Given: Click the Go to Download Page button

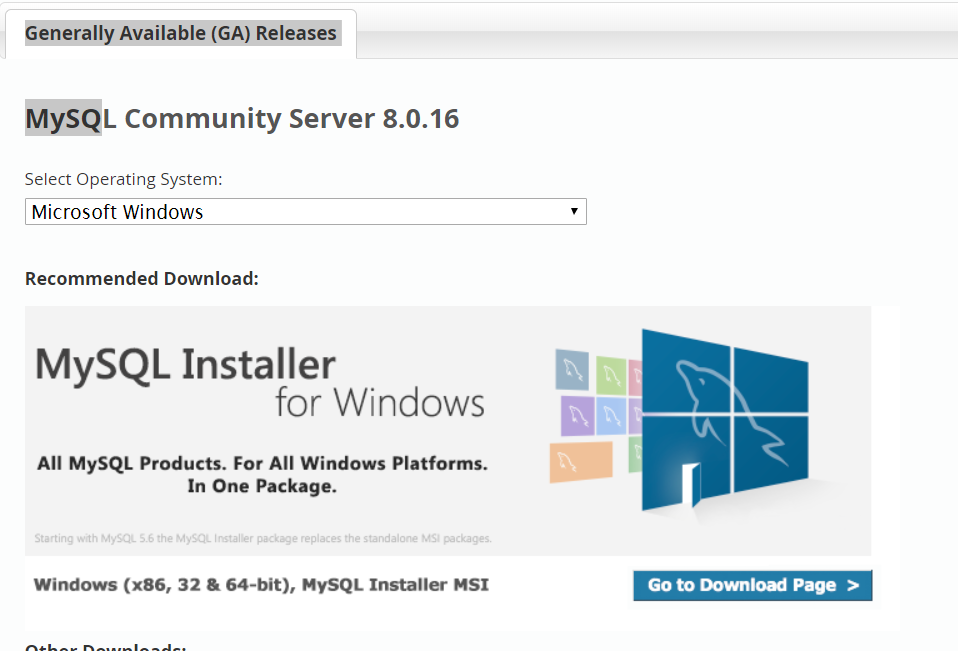Looking at the screenshot, I should coord(752,585).
